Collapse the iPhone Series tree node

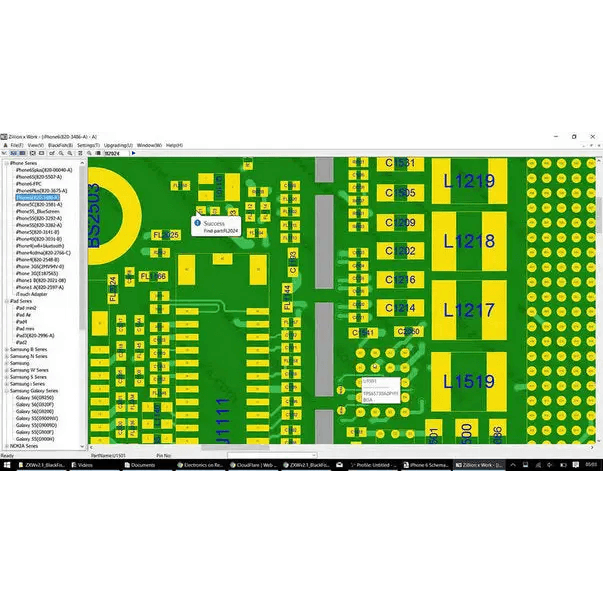pos(5,162)
